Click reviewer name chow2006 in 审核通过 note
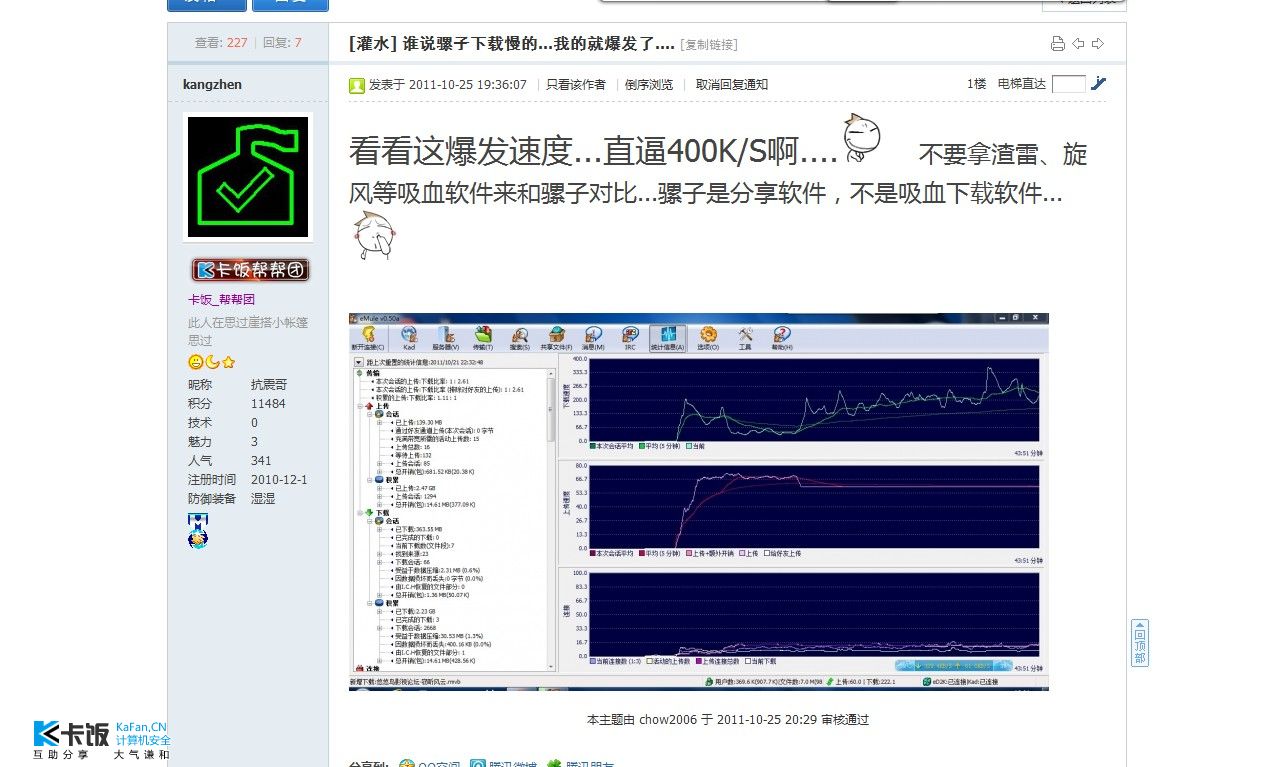 click(x=668, y=719)
